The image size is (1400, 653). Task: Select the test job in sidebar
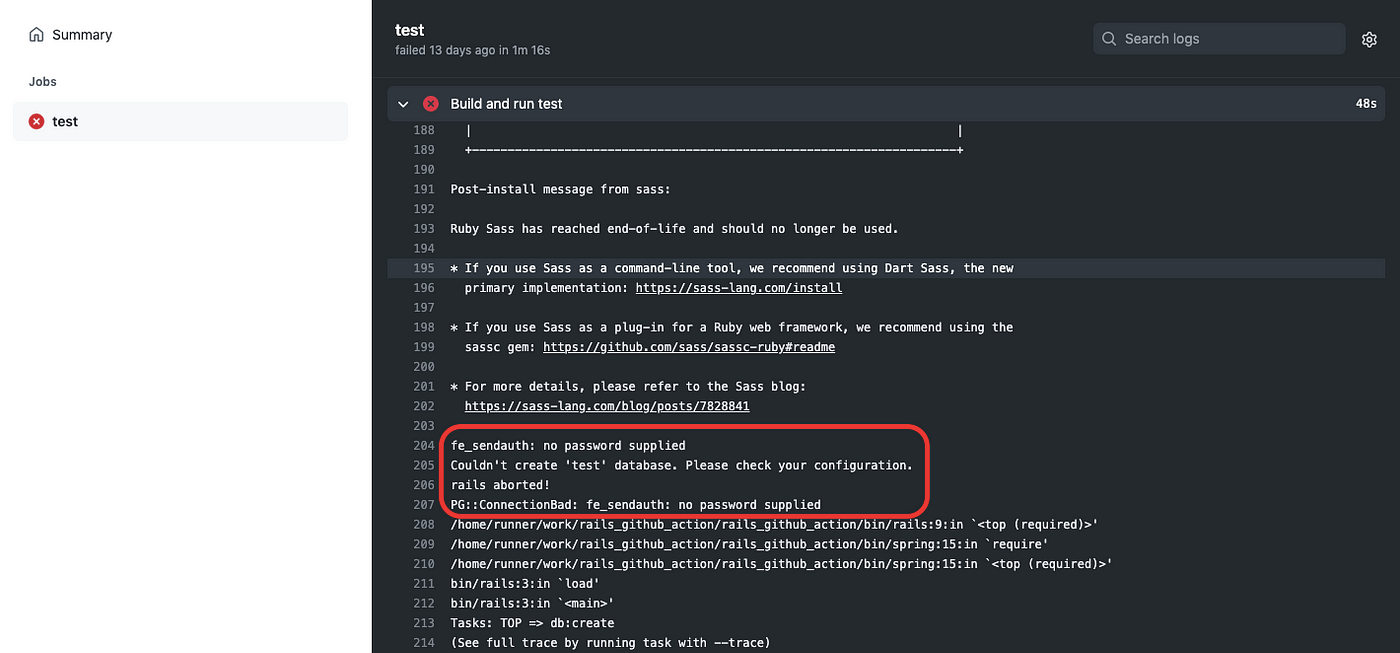180,121
